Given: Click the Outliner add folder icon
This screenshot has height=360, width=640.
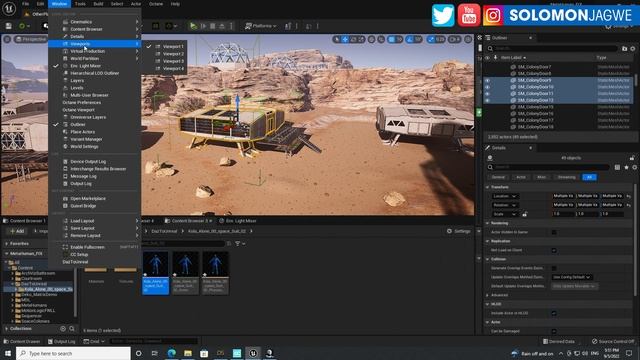Looking at the screenshot, I should pyautogui.click(x=624, y=49).
